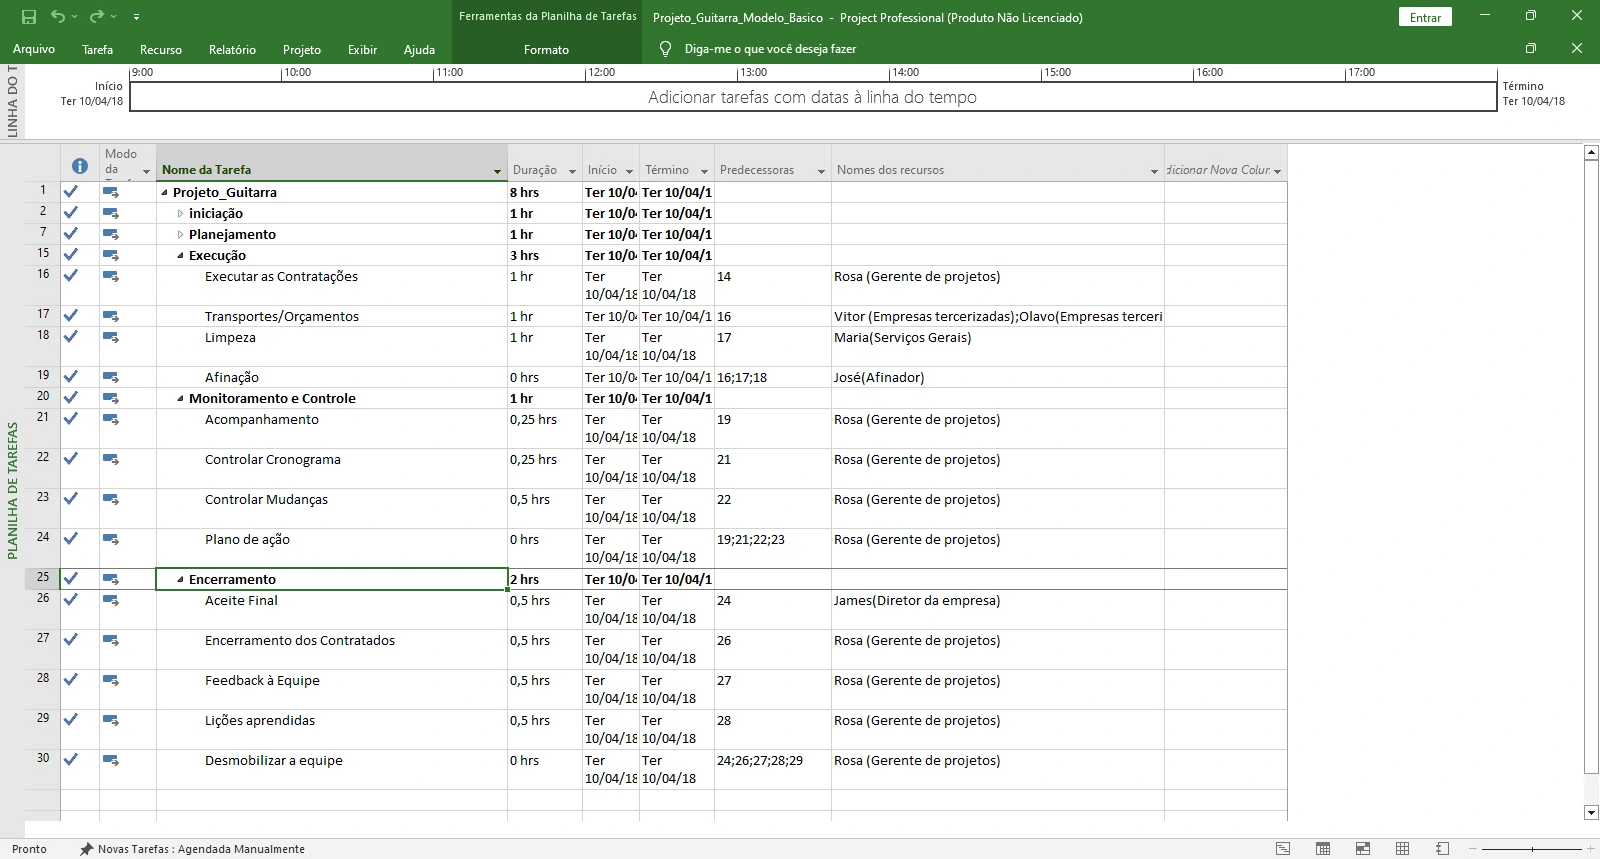This screenshot has width=1600, height=859.
Task: Expand the Planejamento summary task
Action: pyautogui.click(x=180, y=235)
